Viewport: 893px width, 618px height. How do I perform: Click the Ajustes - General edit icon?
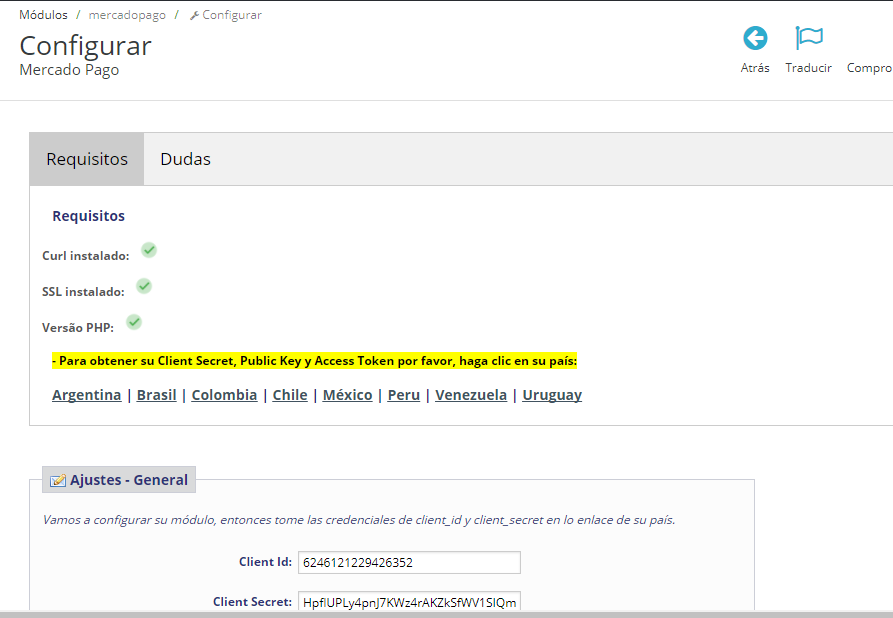point(58,481)
